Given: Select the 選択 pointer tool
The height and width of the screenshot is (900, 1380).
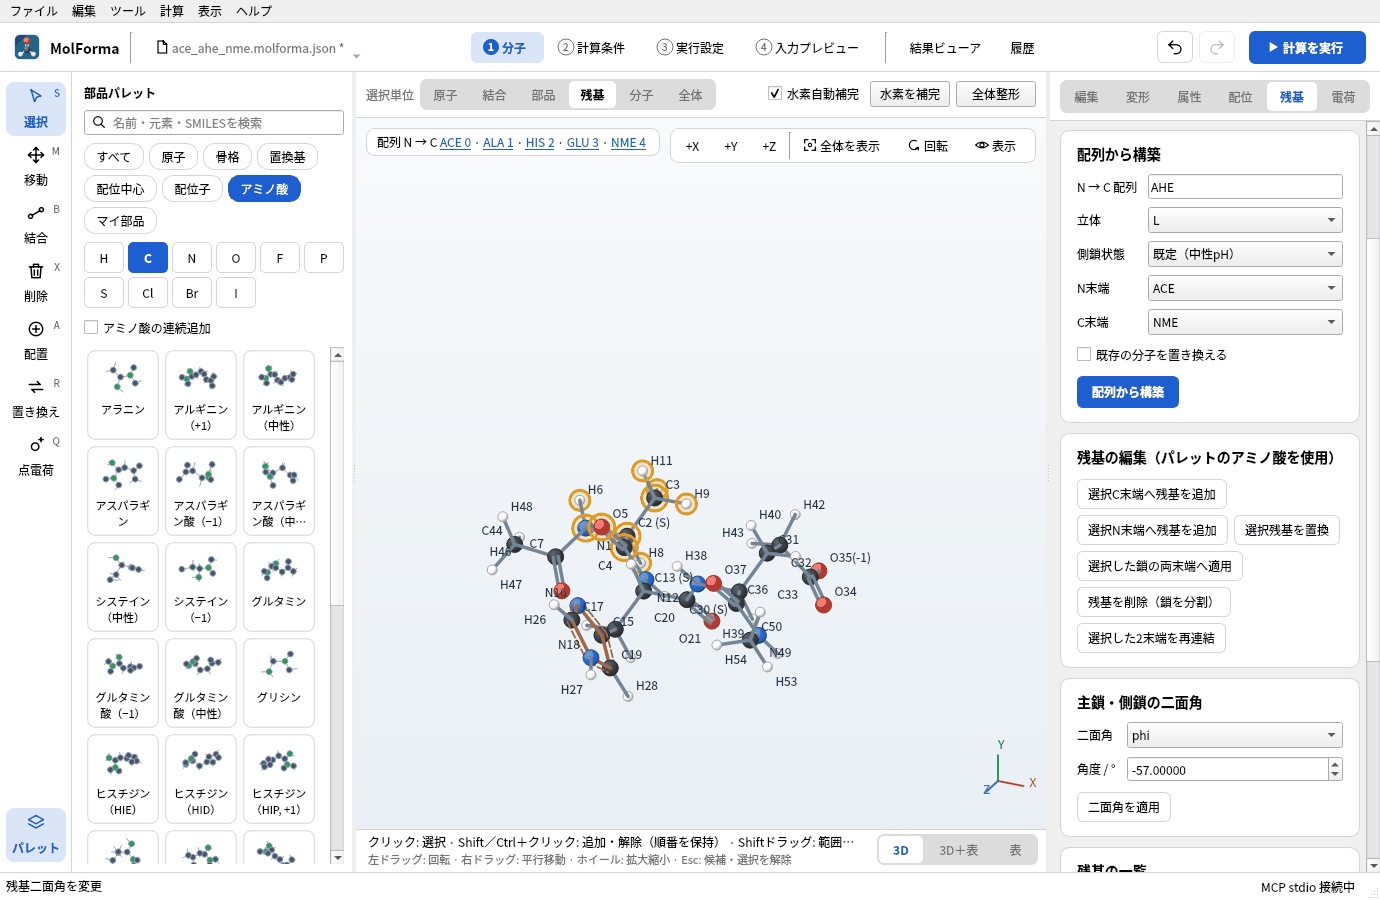Looking at the screenshot, I should pyautogui.click(x=36, y=108).
